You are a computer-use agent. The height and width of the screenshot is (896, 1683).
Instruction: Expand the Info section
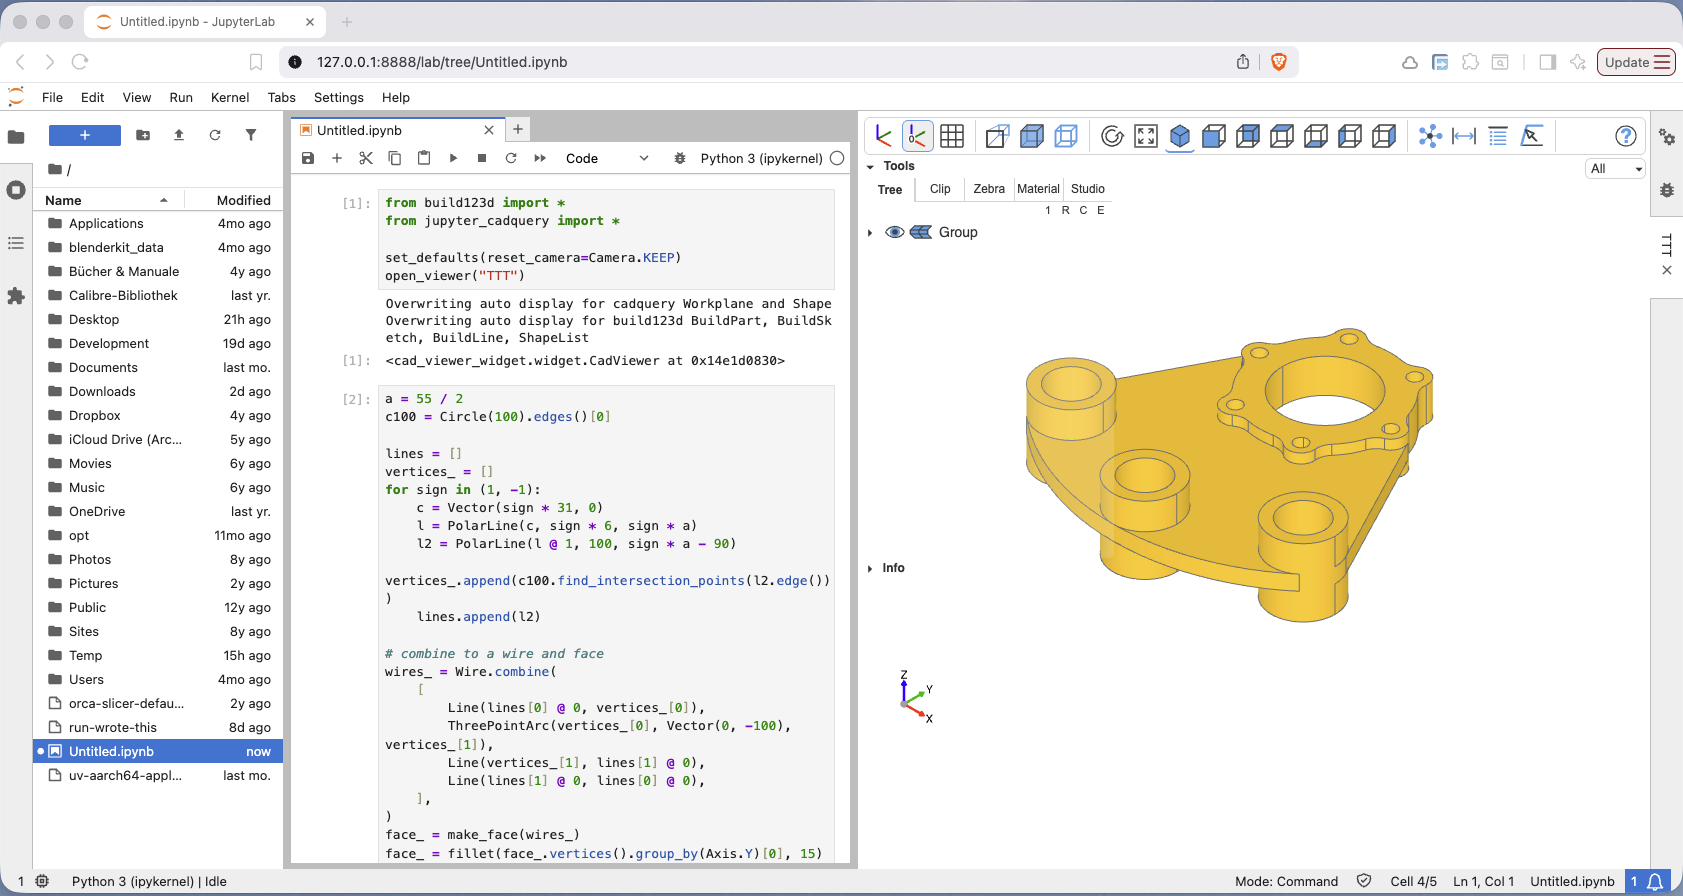pyautogui.click(x=870, y=568)
